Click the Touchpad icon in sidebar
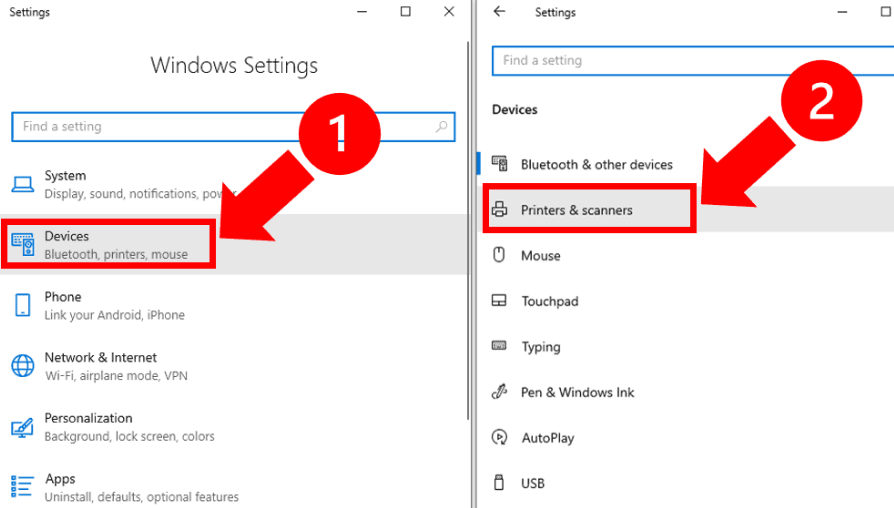This screenshot has height=508, width=894. (x=500, y=301)
